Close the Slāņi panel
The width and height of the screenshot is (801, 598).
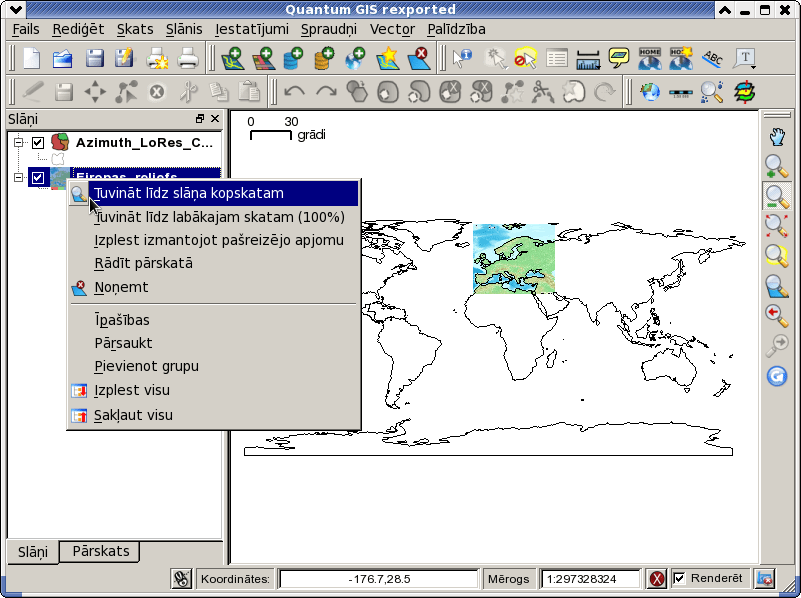coord(215,118)
